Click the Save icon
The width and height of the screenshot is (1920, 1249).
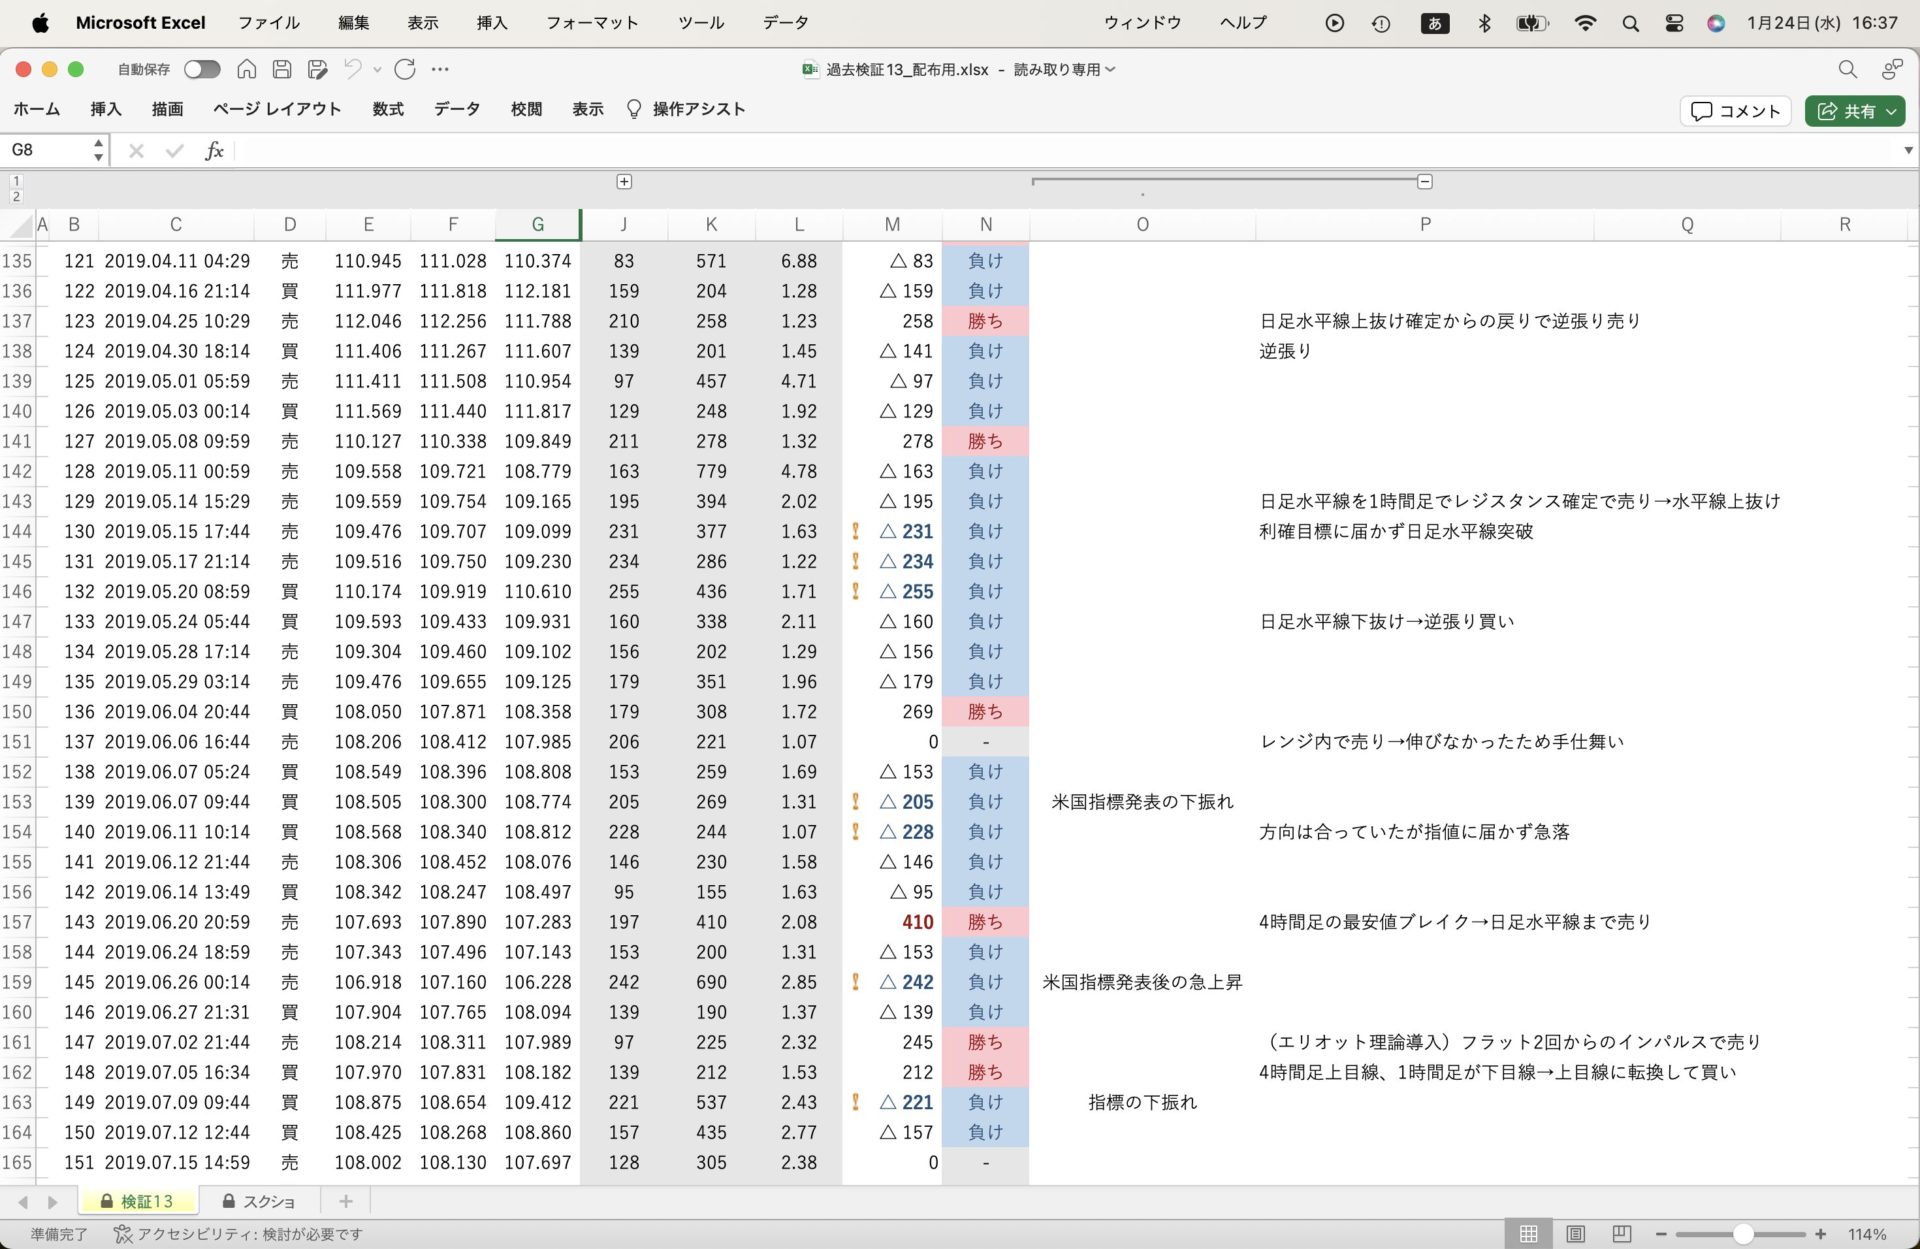282,69
